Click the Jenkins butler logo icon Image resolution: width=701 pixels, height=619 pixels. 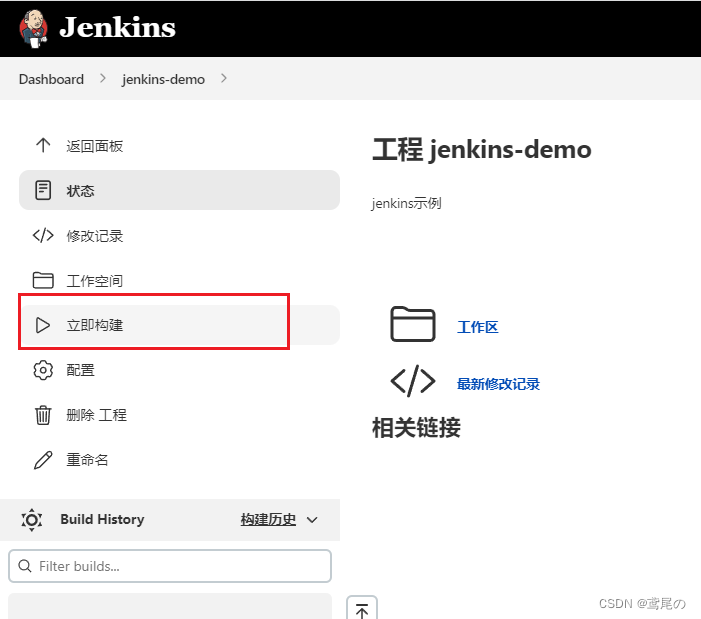(x=34, y=28)
